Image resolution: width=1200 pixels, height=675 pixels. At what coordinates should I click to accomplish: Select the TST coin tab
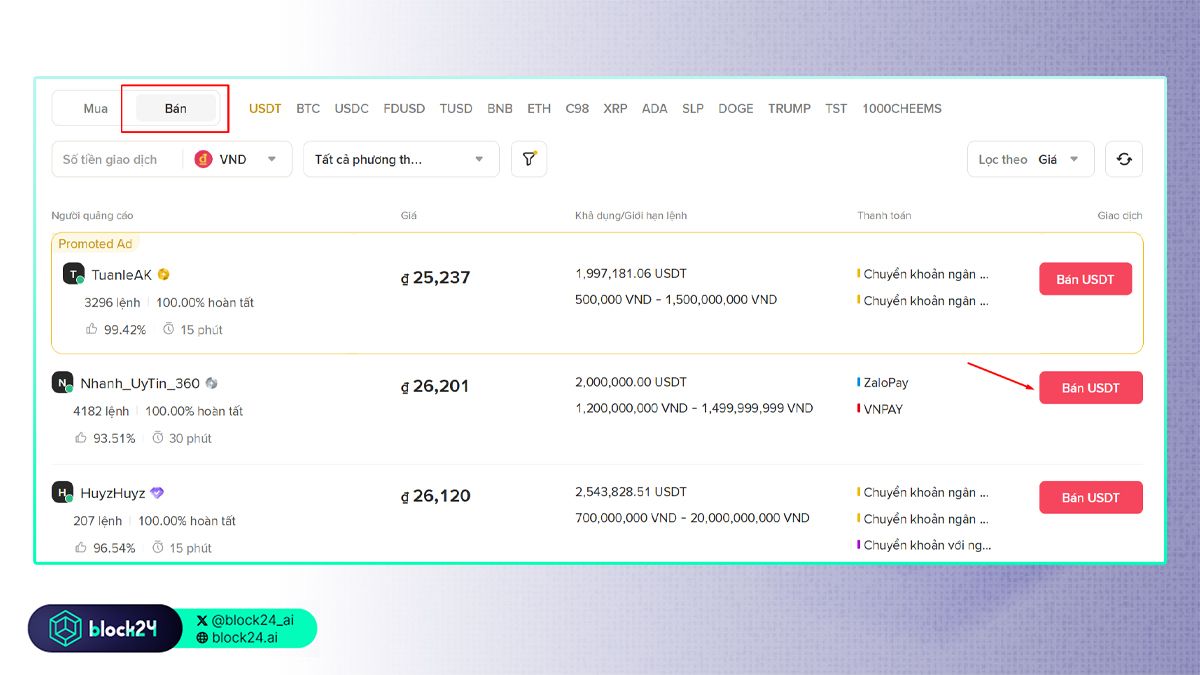click(x=836, y=109)
